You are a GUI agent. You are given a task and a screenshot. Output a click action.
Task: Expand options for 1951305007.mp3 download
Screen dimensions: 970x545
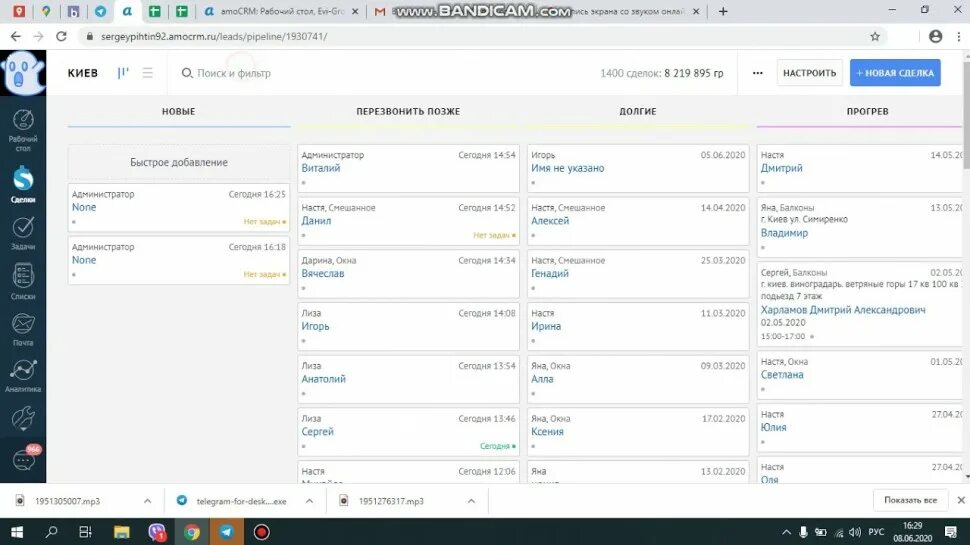pos(147,501)
